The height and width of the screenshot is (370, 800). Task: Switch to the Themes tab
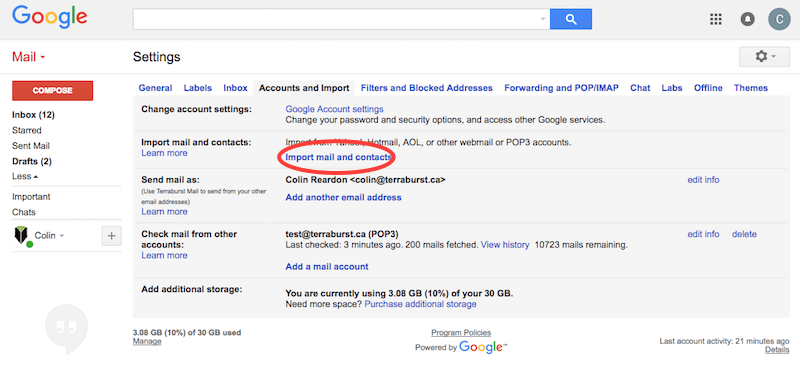coord(751,88)
